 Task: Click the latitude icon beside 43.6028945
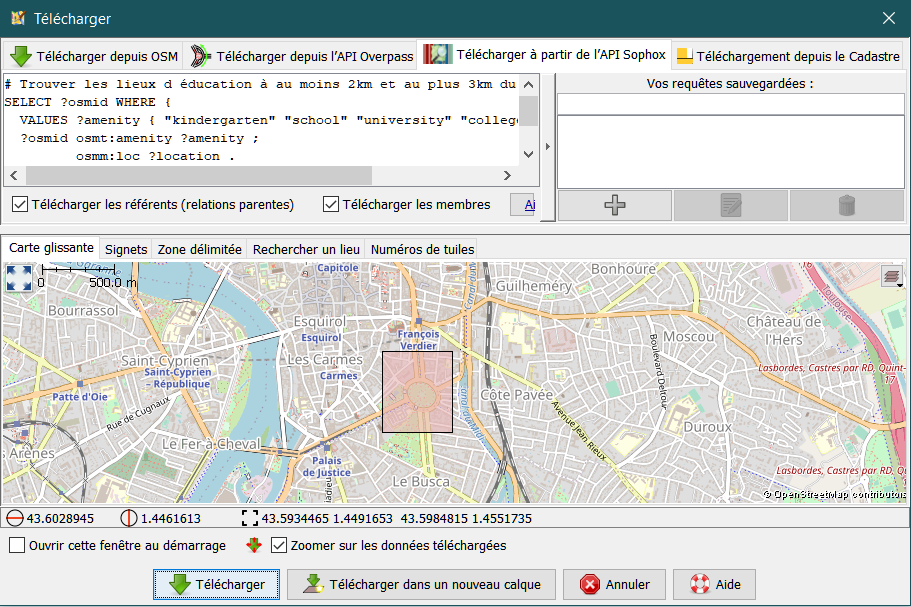pyautogui.click(x=15, y=518)
